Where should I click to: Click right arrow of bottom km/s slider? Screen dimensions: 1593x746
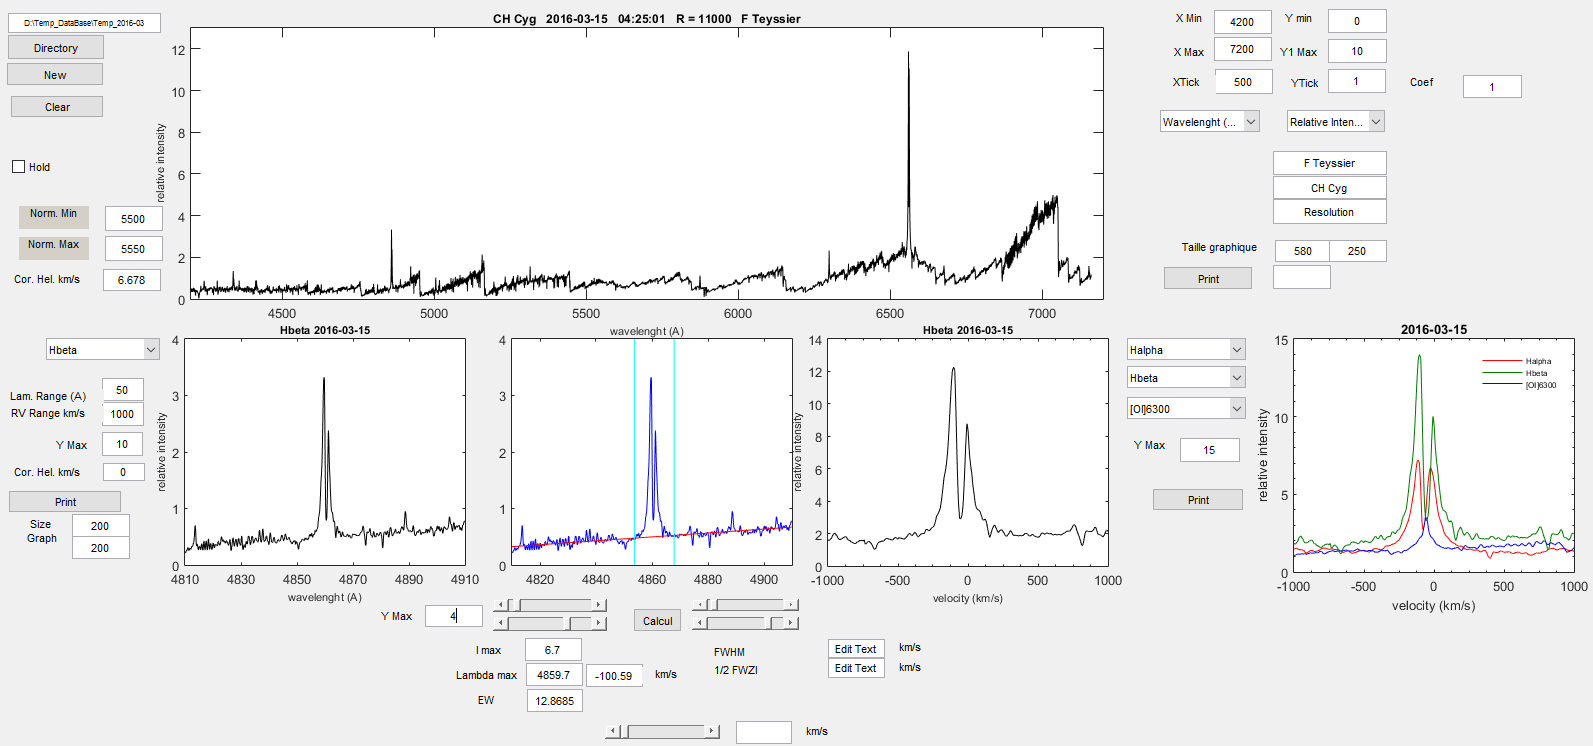click(712, 732)
